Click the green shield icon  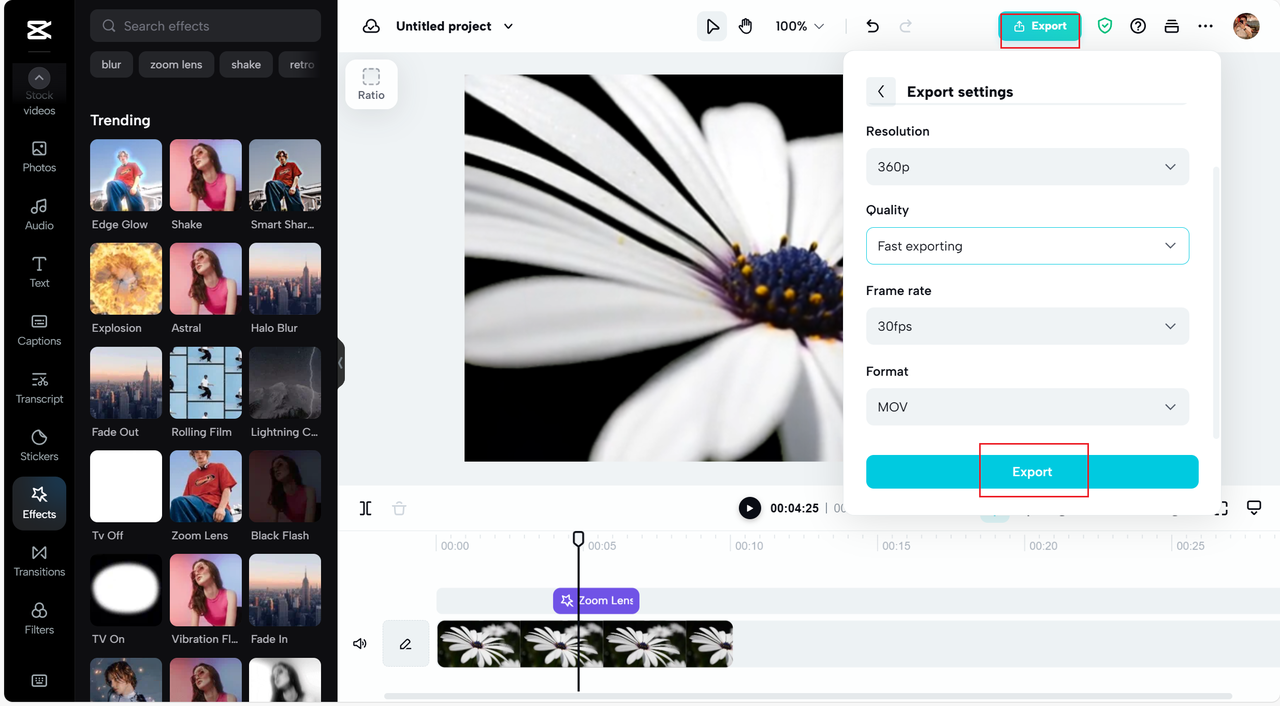(x=1105, y=26)
